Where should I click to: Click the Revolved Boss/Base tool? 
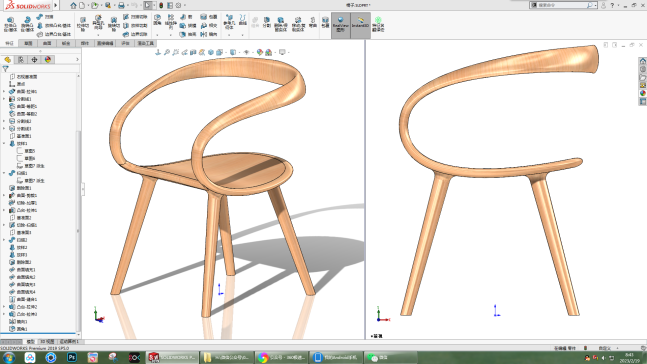tap(27, 24)
